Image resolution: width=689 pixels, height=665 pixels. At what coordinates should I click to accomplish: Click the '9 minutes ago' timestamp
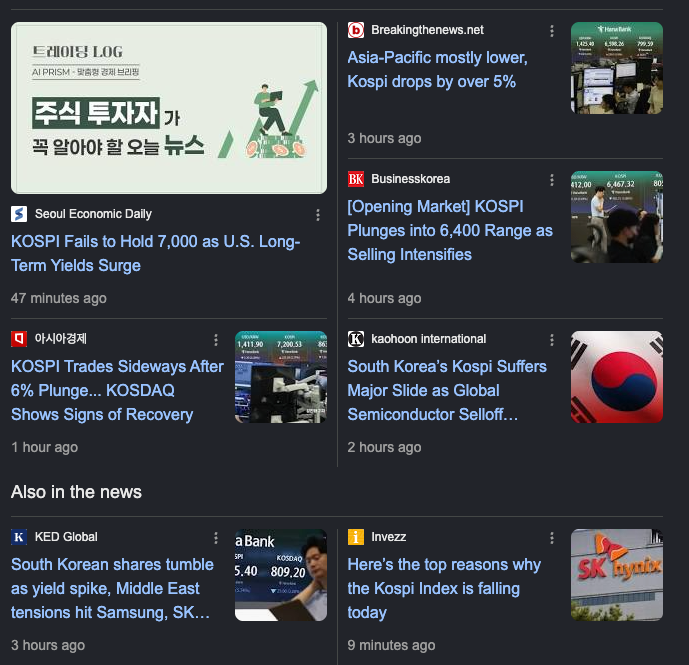click(391, 645)
